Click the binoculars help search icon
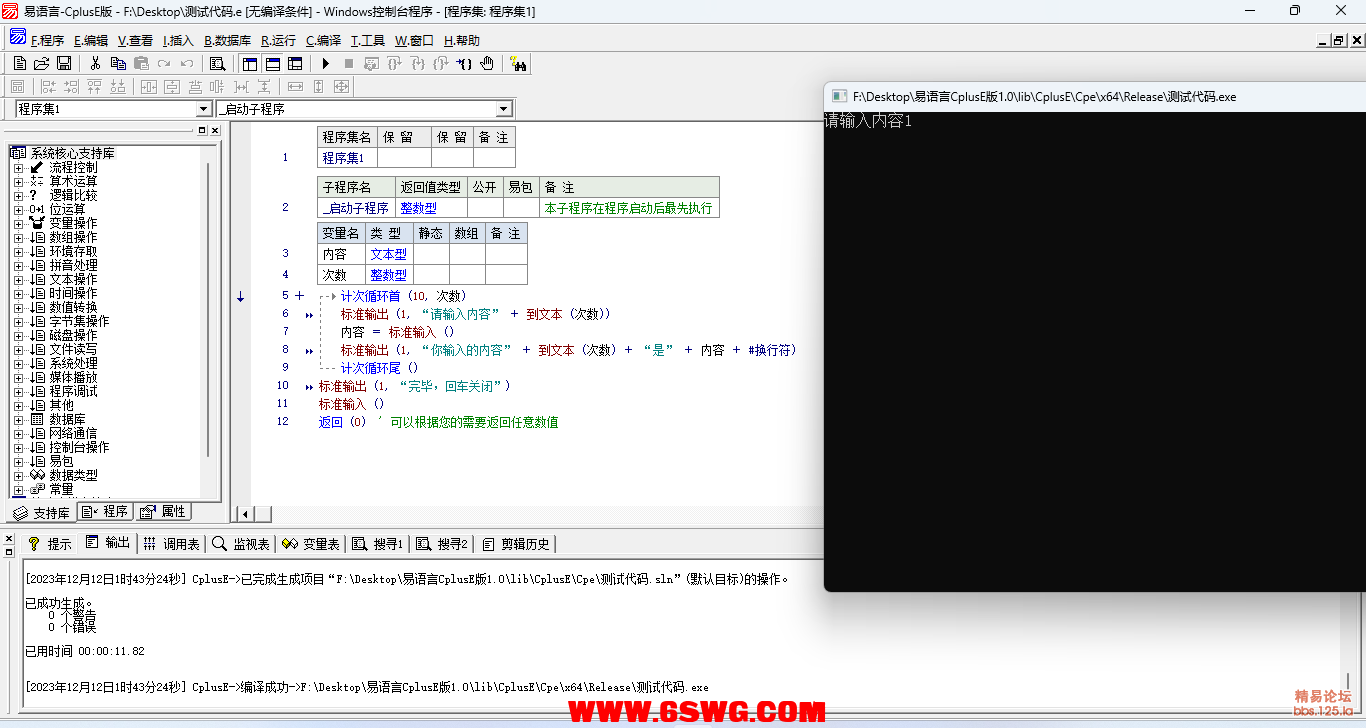The image size is (1366, 728). click(x=519, y=63)
